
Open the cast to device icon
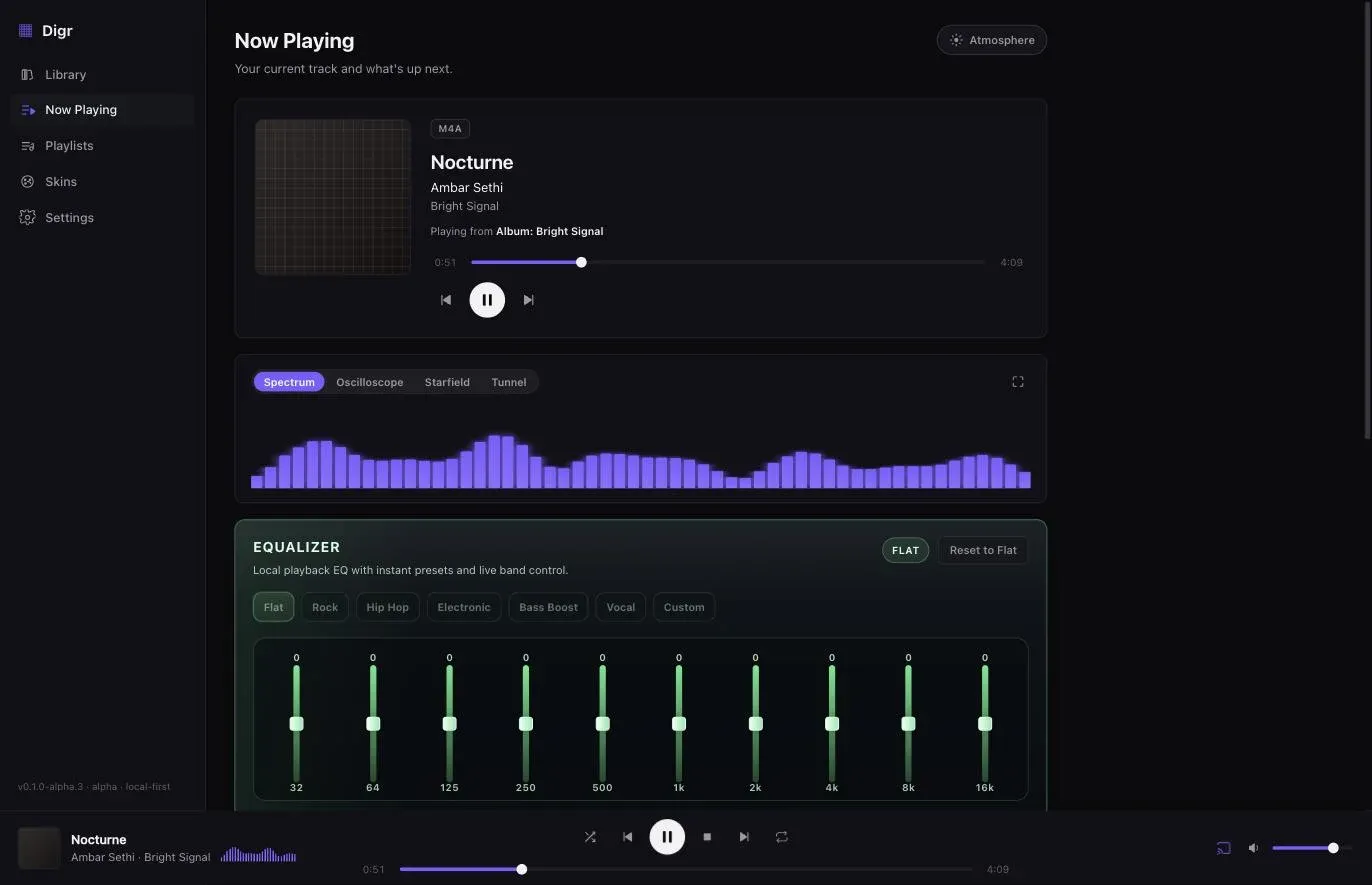pyautogui.click(x=1223, y=848)
